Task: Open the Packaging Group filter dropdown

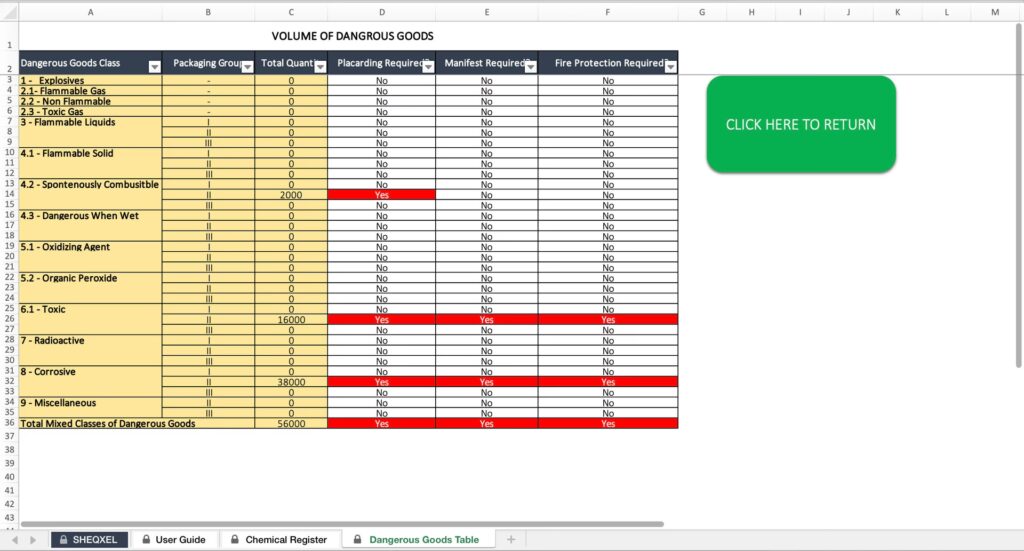Action: [x=246, y=66]
